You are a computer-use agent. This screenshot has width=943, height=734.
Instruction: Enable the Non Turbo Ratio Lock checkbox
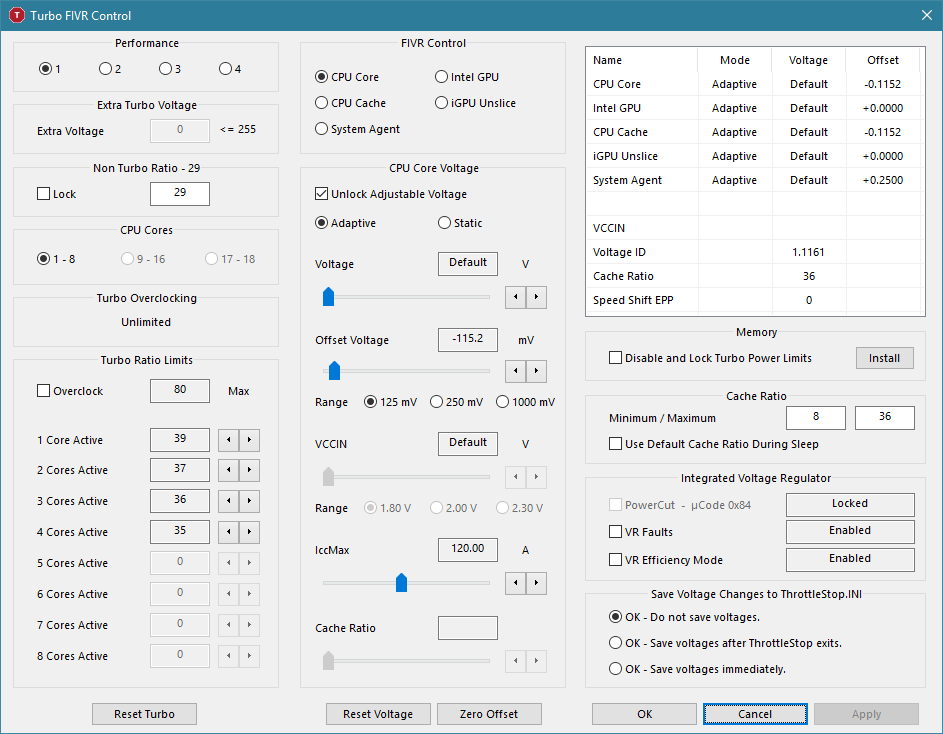(43, 194)
